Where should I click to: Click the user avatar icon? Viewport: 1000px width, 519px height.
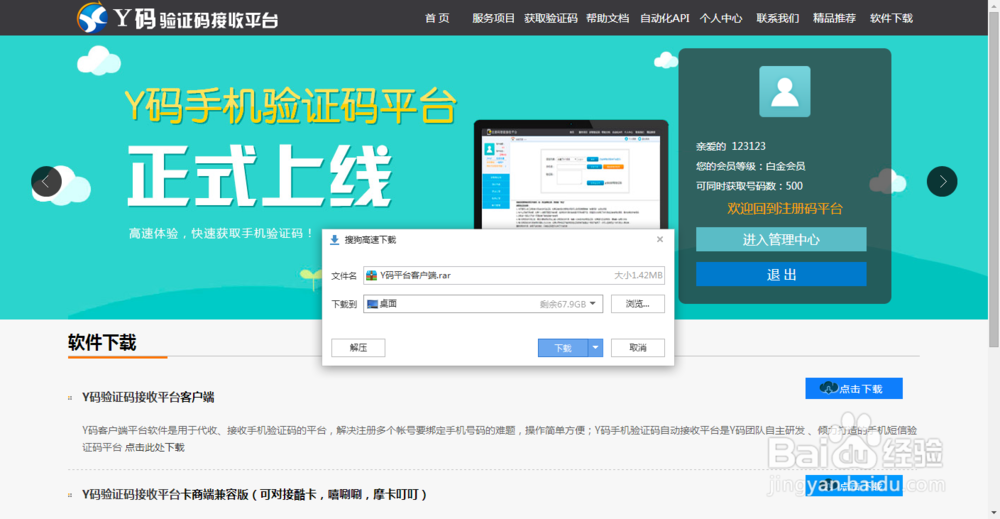click(x=784, y=92)
